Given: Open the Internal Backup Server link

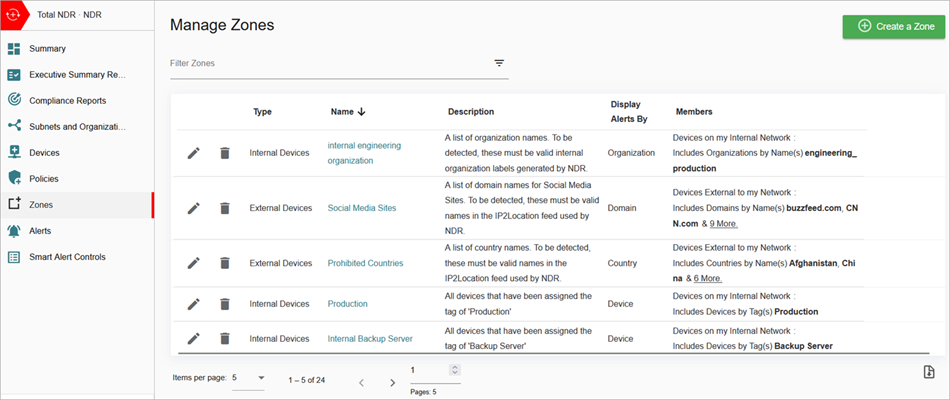Looking at the screenshot, I should click(x=370, y=339).
